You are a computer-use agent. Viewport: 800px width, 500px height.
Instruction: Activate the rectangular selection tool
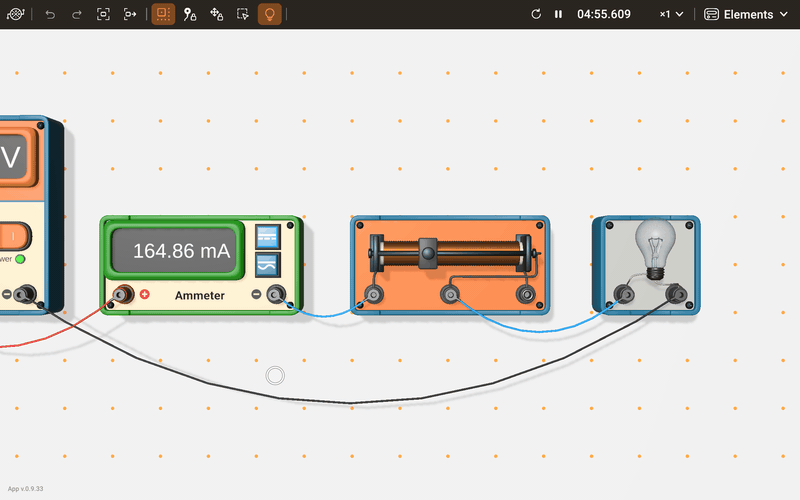tap(243, 14)
